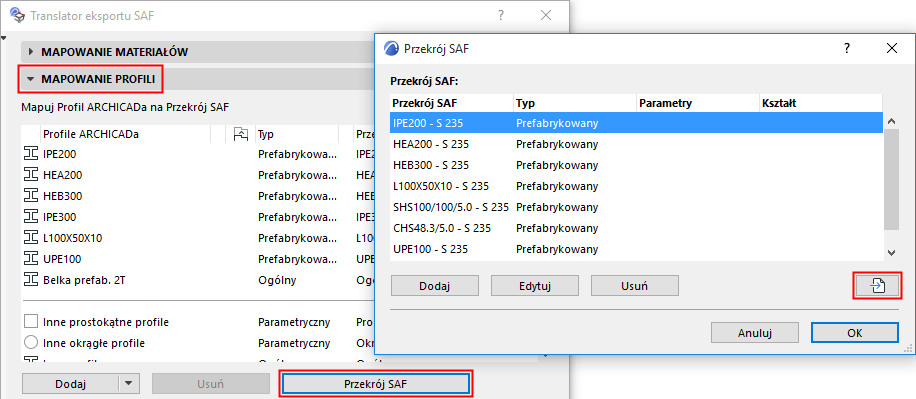The height and width of the screenshot is (399, 916).
Task: Click the I-beam icon beside HEB300
Action: [x=30, y=196]
